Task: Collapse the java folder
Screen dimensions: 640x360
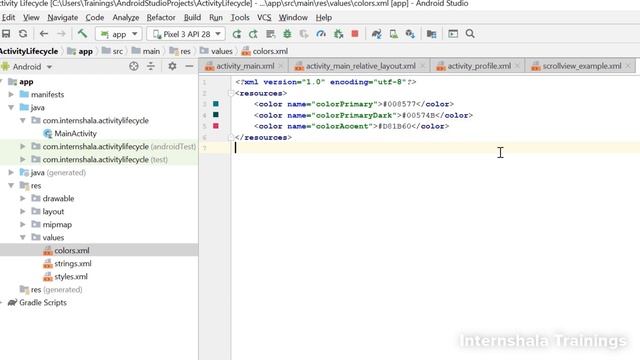Action: 11,107
